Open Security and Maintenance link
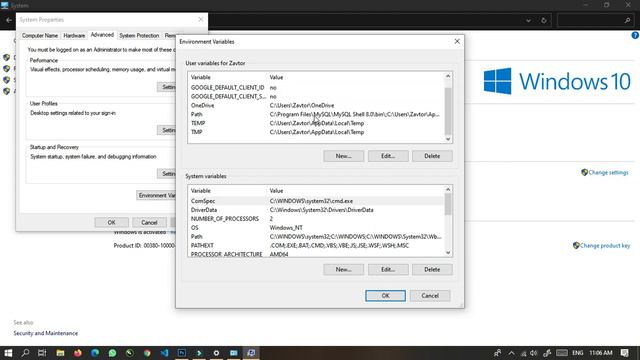Screen dimensions: 640x360 pyautogui.click(x=45, y=333)
